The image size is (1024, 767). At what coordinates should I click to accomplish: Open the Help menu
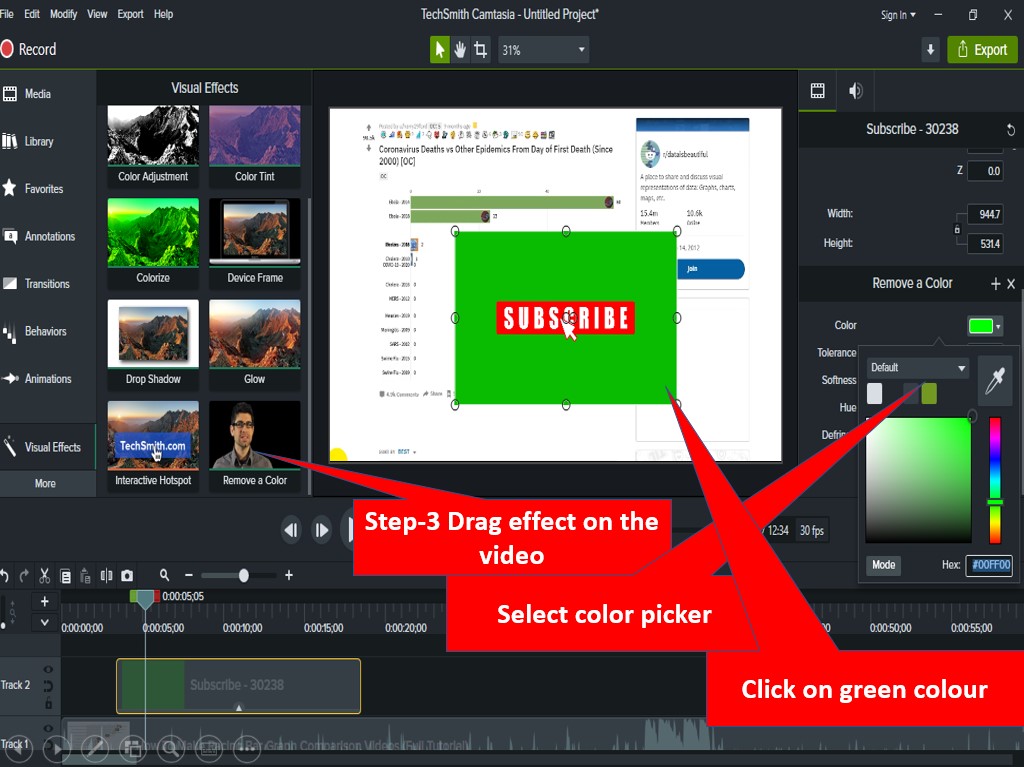163,14
